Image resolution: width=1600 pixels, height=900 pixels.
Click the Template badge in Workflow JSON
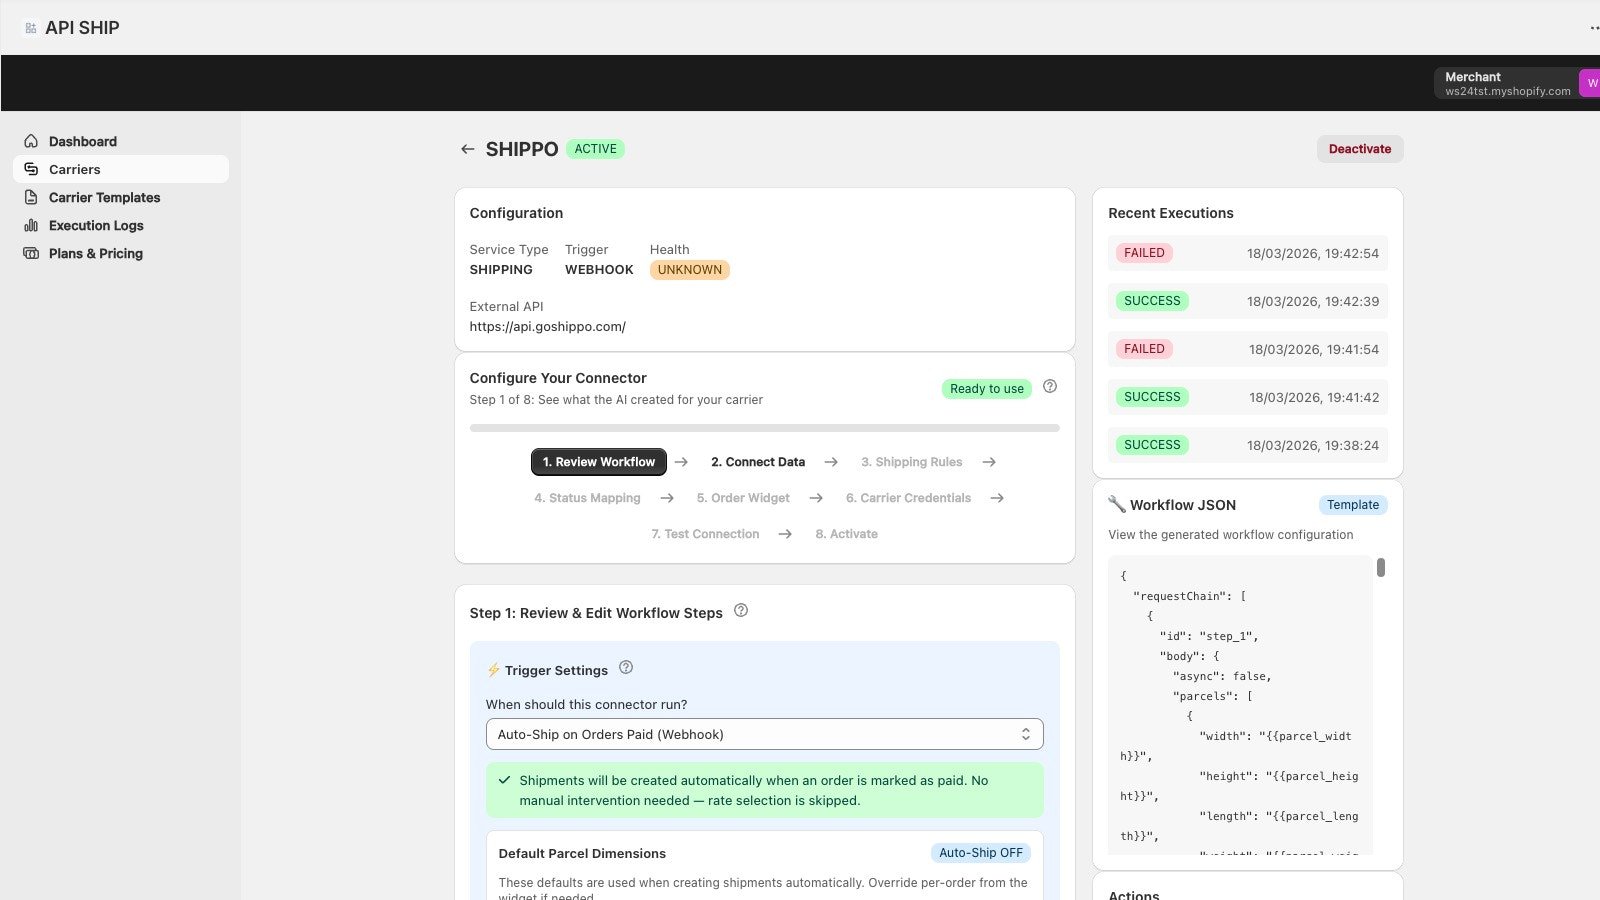point(1353,505)
